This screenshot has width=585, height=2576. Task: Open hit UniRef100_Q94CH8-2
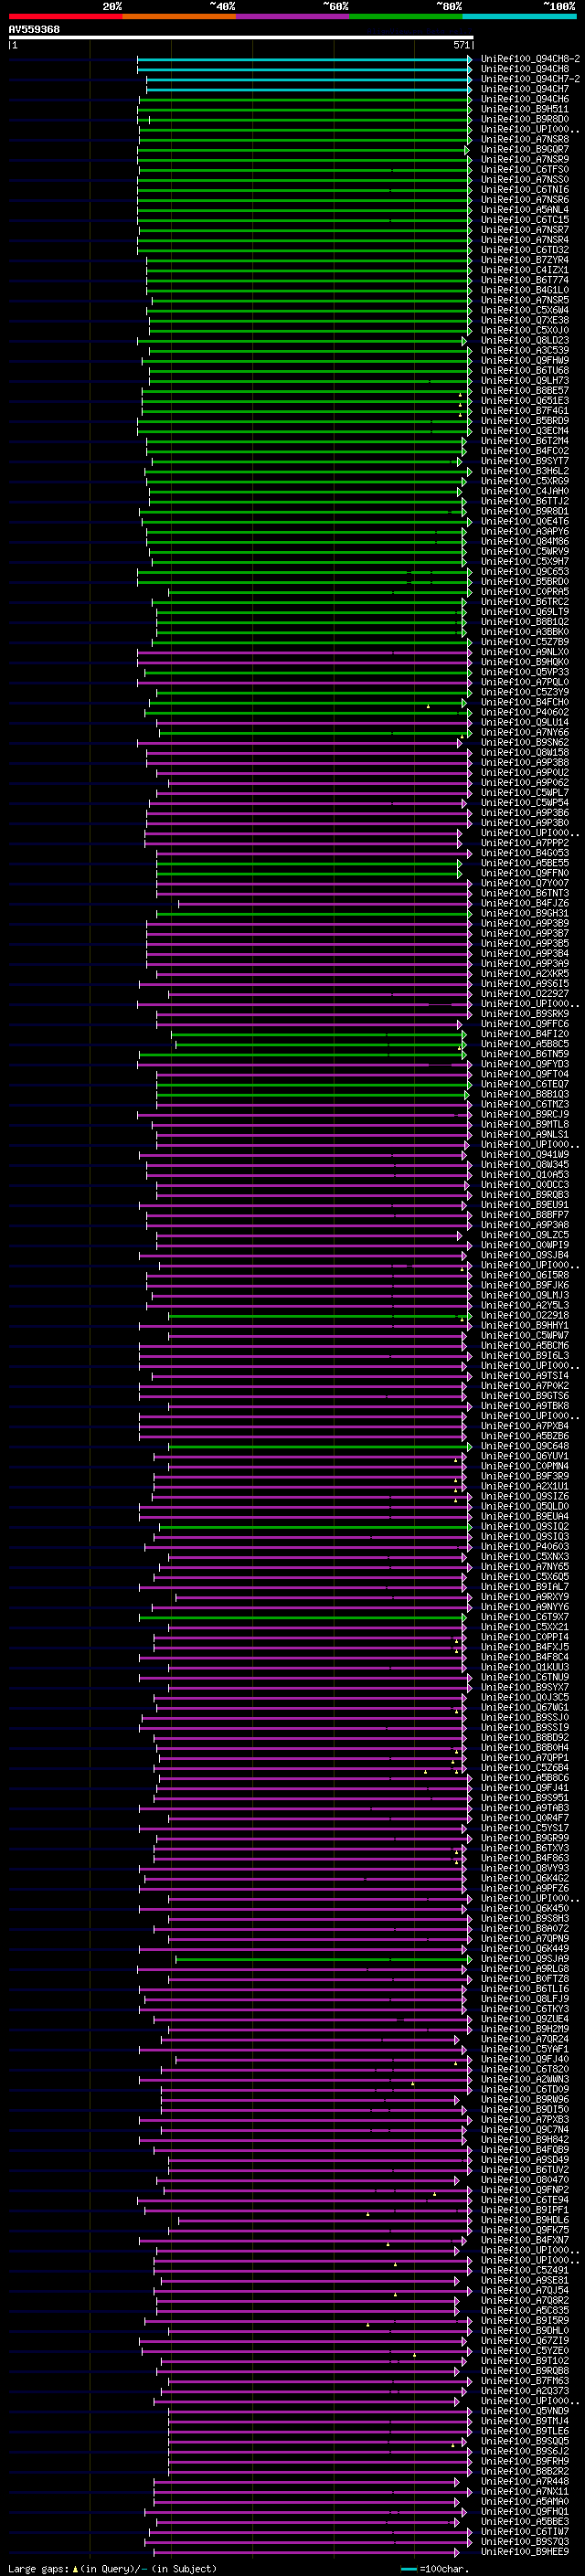coord(530,59)
